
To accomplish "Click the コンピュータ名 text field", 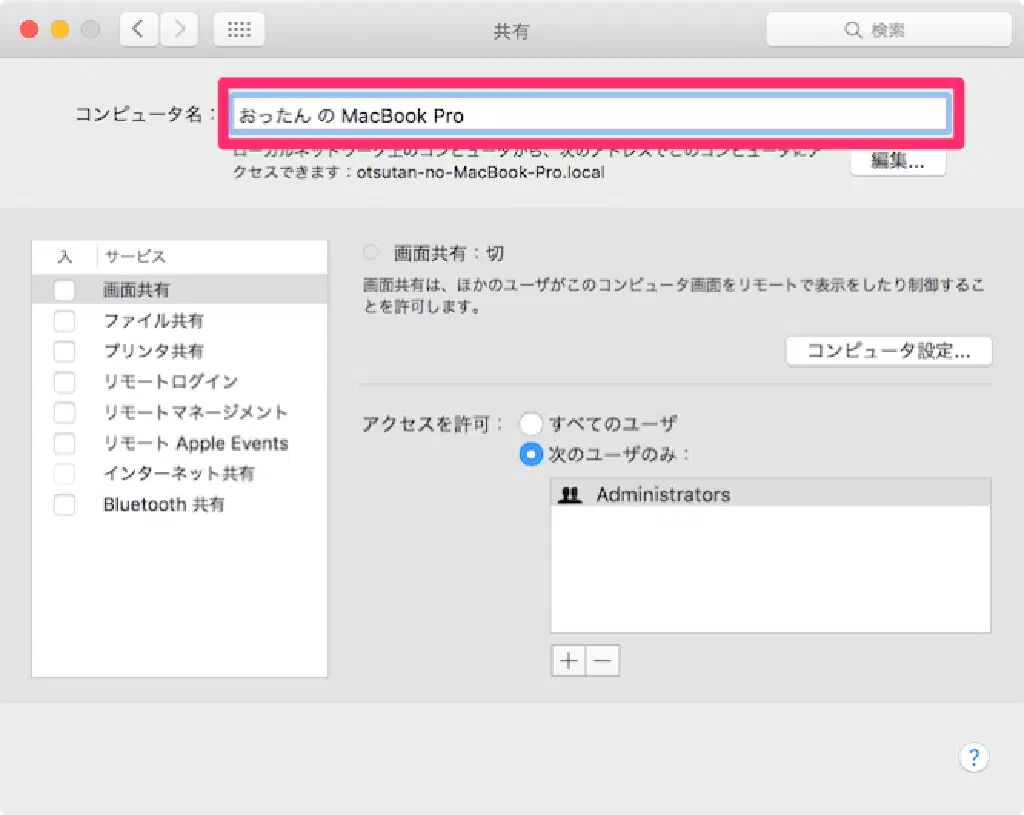I will point(590,115).
